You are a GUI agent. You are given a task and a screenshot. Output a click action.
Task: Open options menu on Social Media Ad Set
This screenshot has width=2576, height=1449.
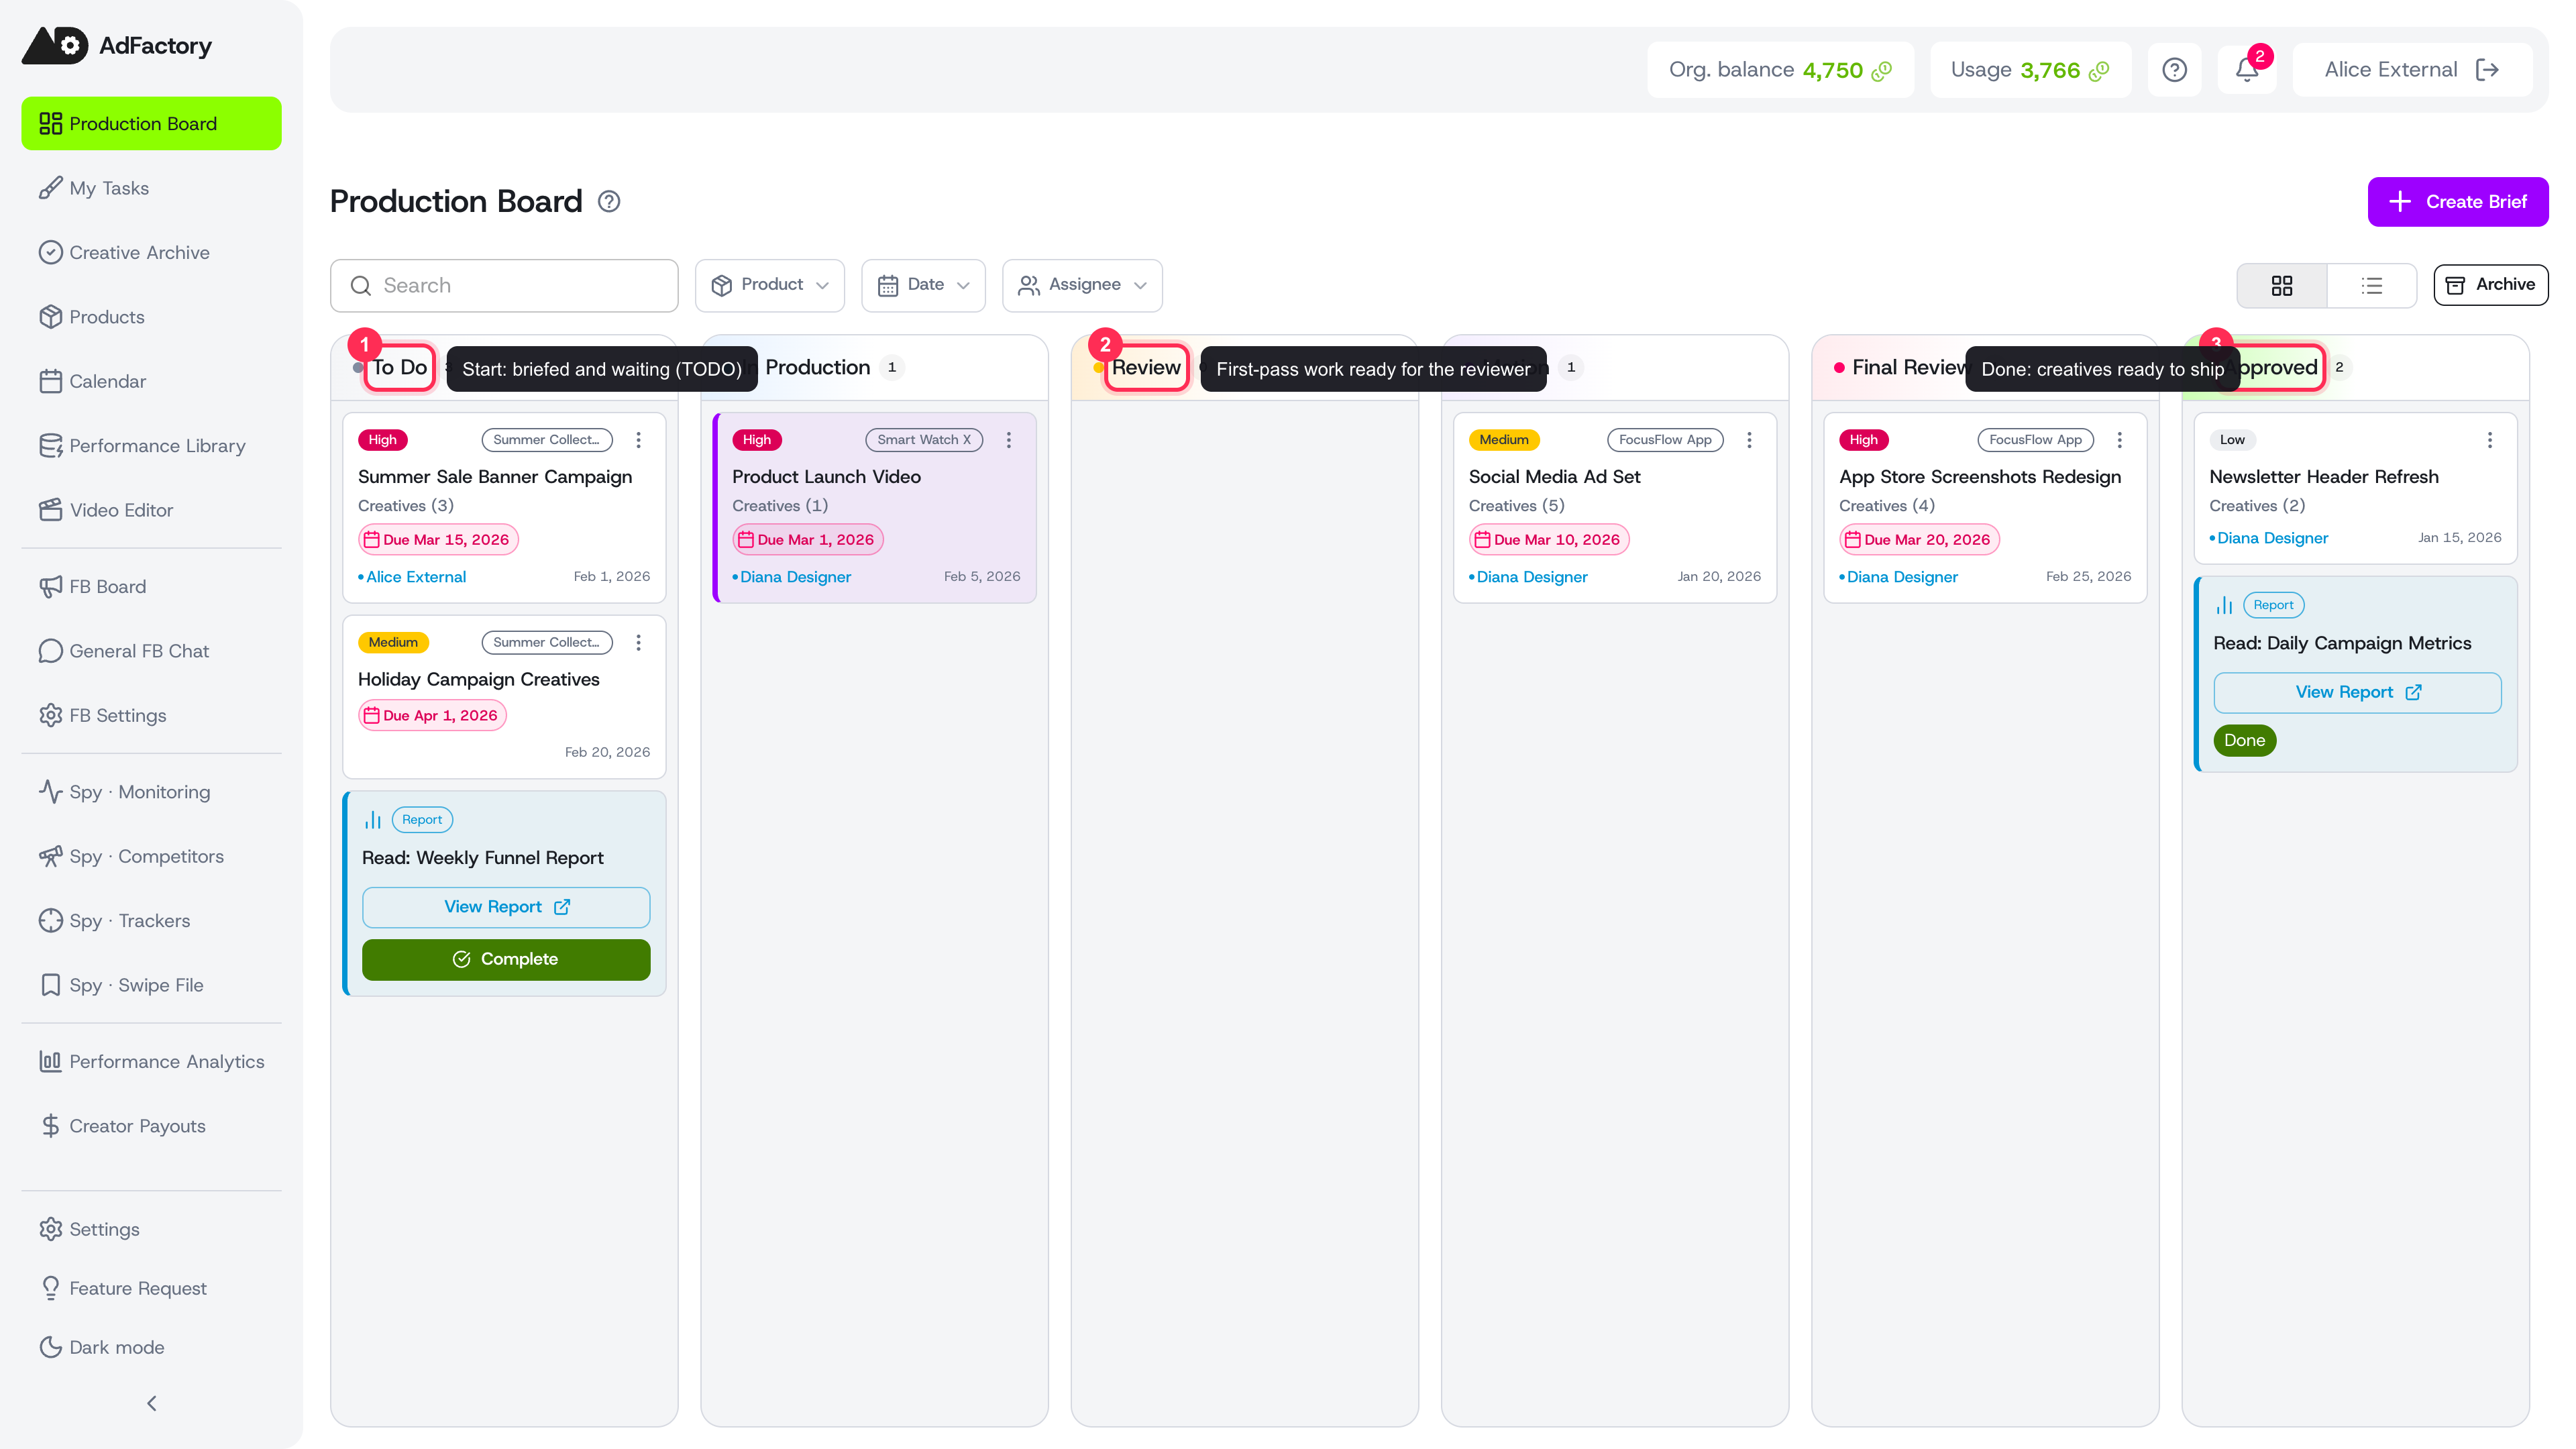(x=1749, y=440)
